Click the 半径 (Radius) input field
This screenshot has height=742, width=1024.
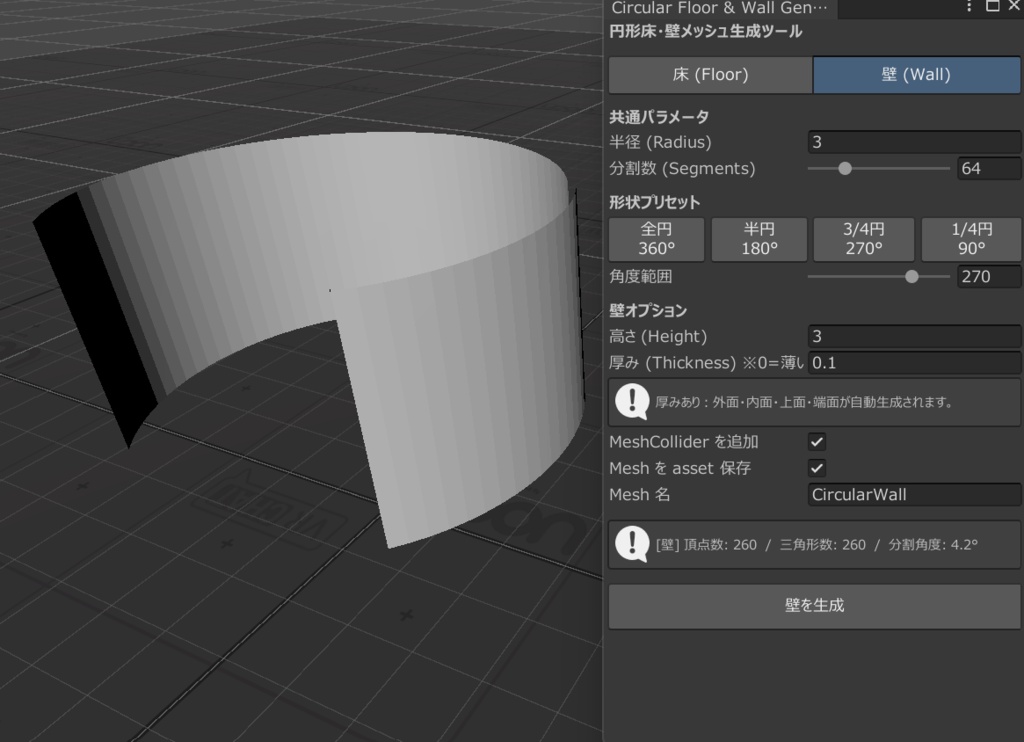pyautogui.click(x=914, y=142)
